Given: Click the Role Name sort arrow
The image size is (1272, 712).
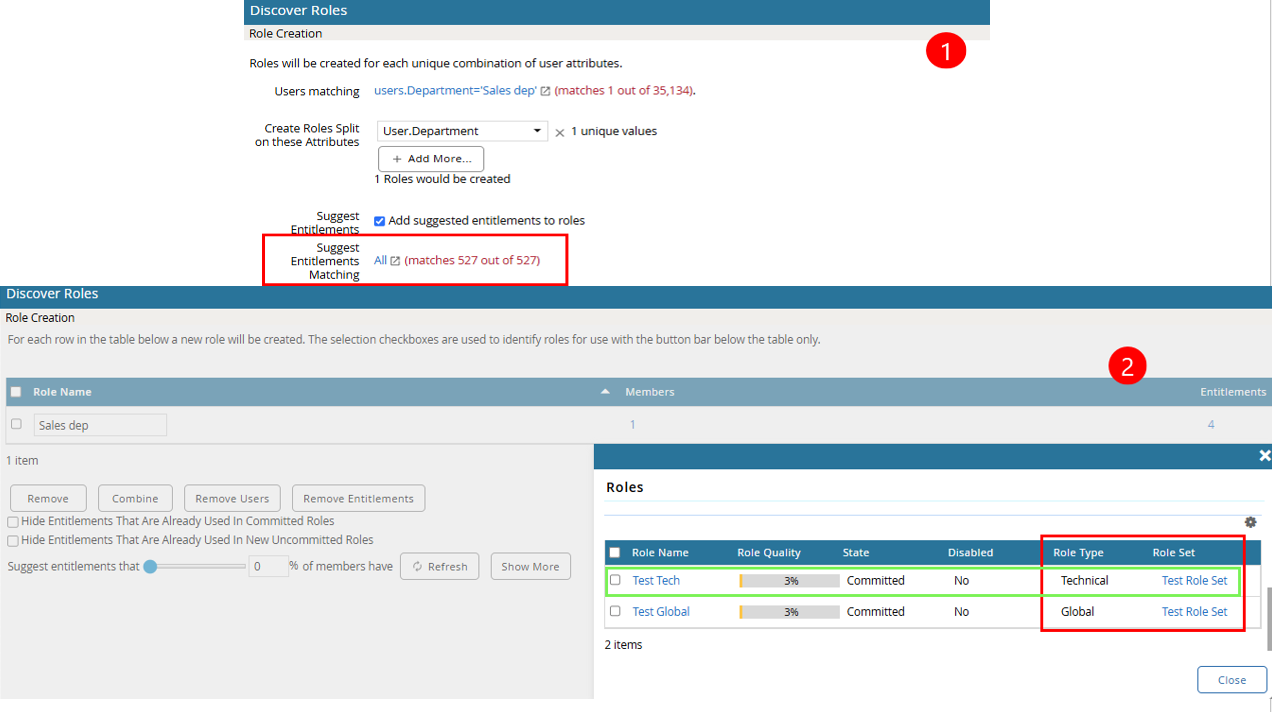Looking at the screenshot, I should pyautogui.click(x=605, y=392).
